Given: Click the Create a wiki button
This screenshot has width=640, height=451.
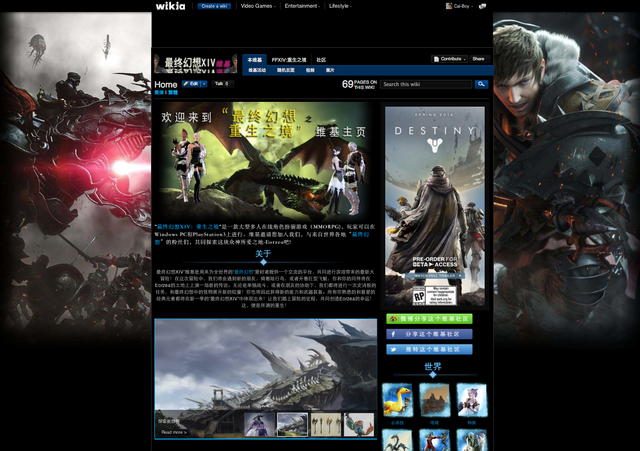Looking at the screenshot, I should [214, 6].
